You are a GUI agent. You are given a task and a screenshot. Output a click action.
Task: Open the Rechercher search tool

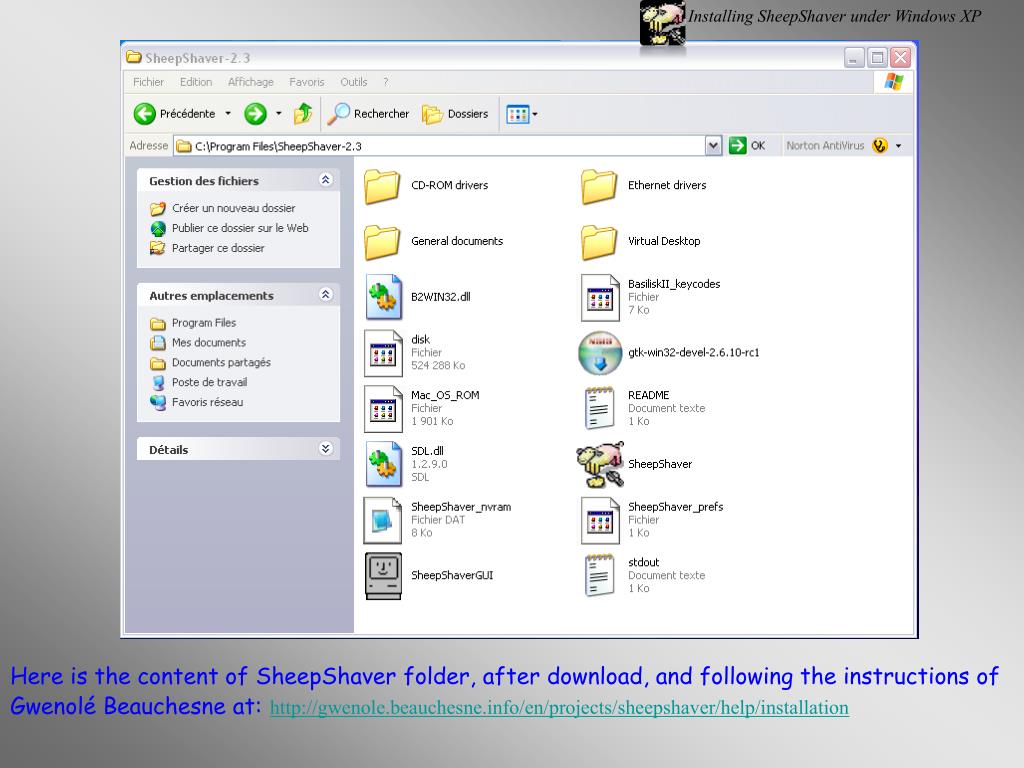click(x=368, y=114)
